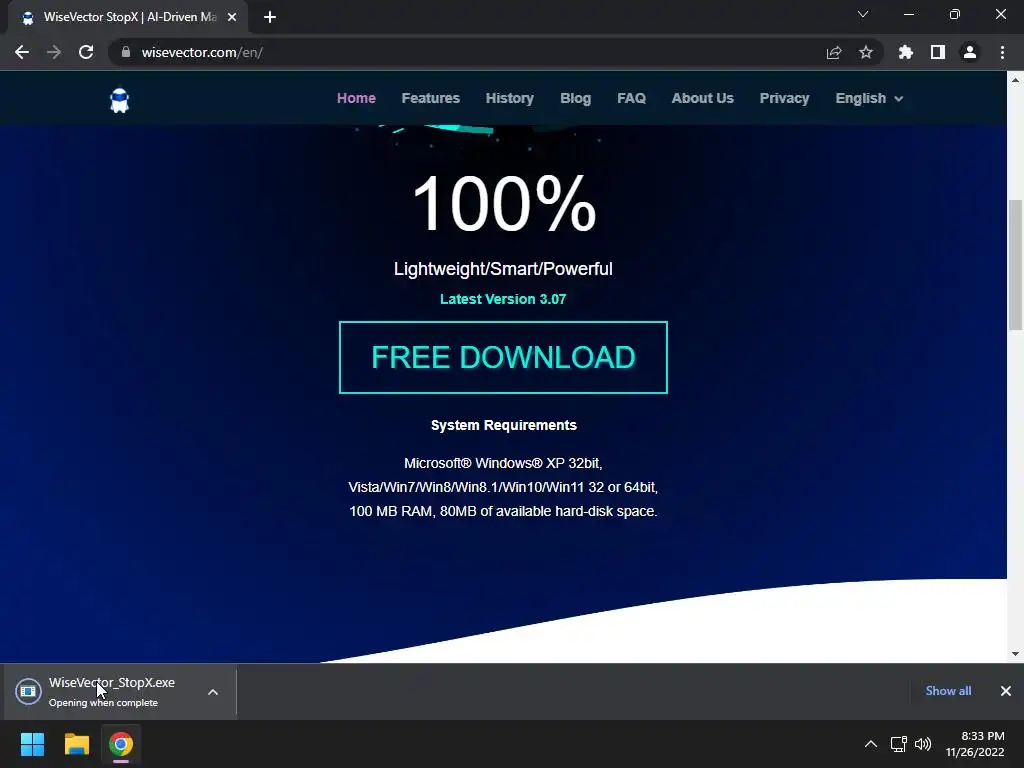Open the About Us page

tap(703, 98)
